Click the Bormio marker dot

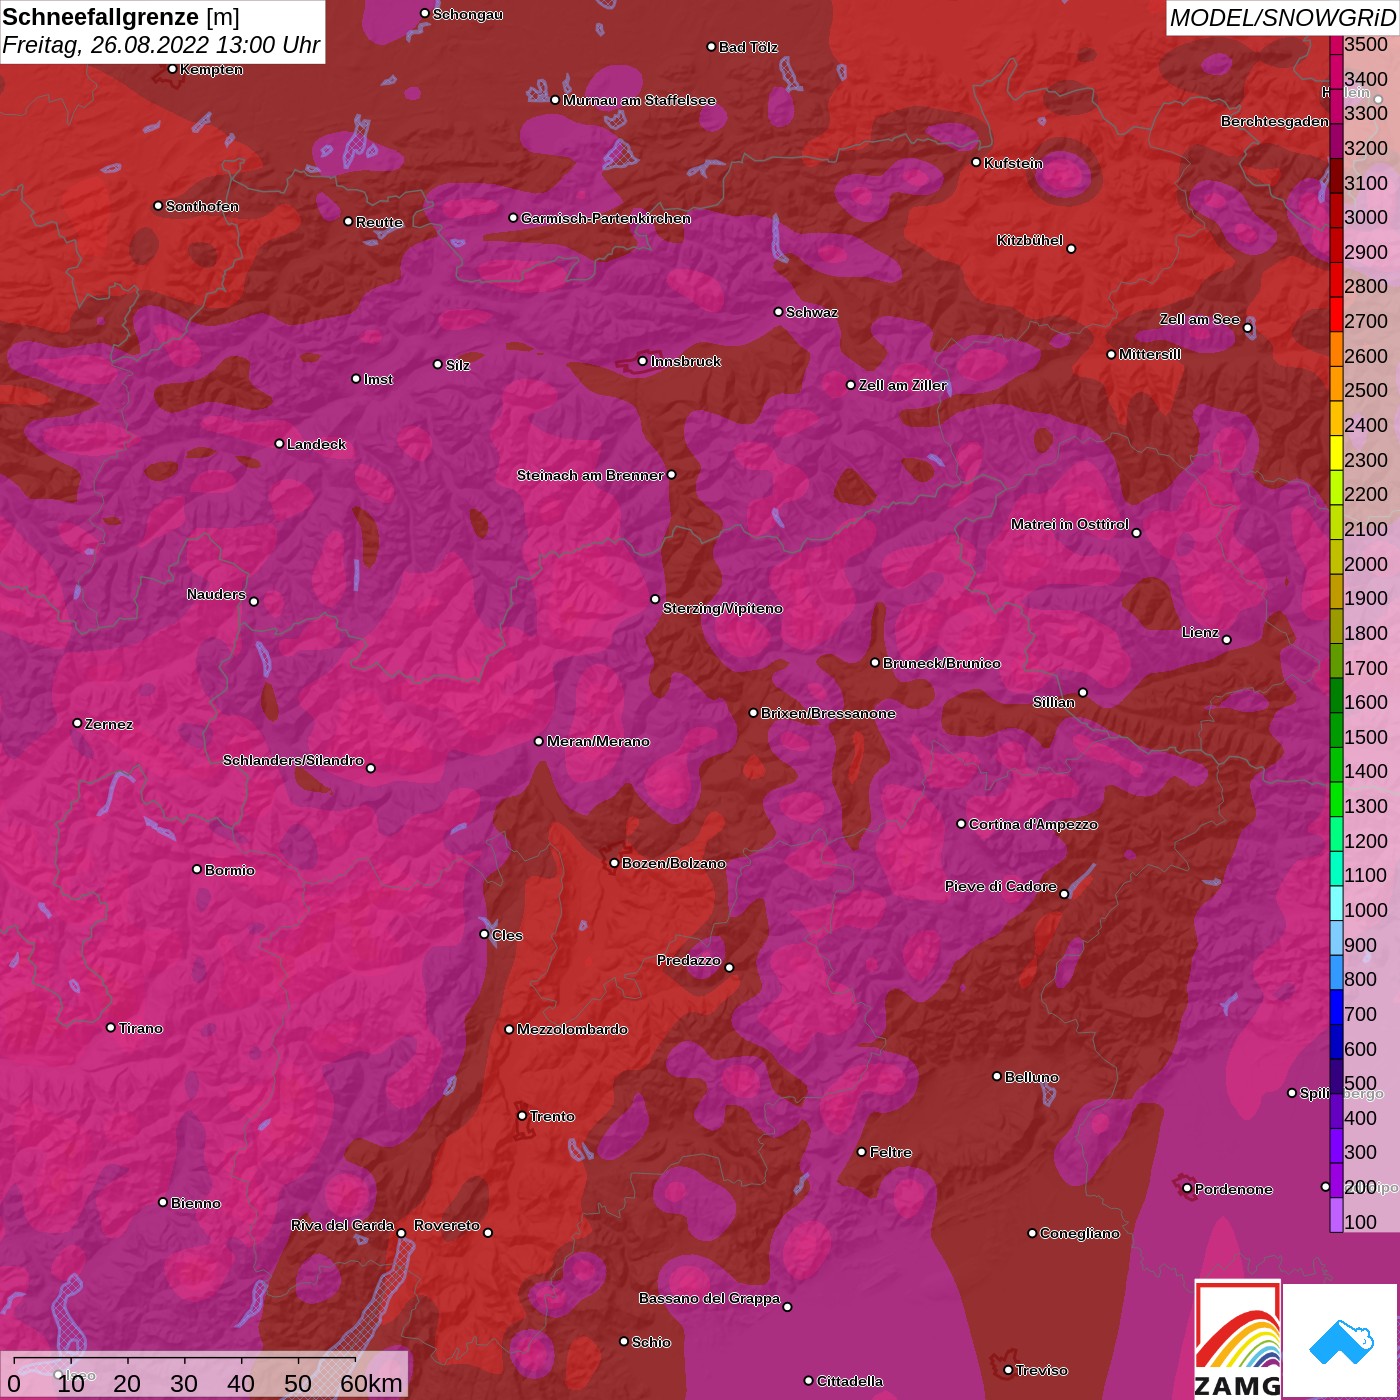click(197, 869)
